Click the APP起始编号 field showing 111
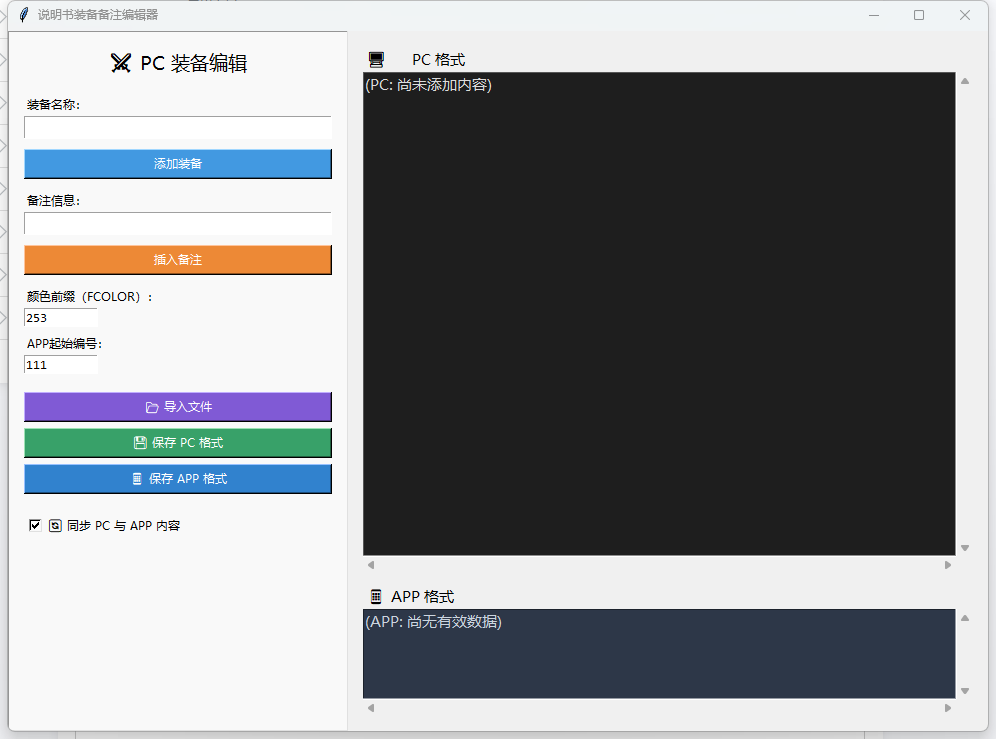This screenshot has width=996, height=739. (61, 365)
